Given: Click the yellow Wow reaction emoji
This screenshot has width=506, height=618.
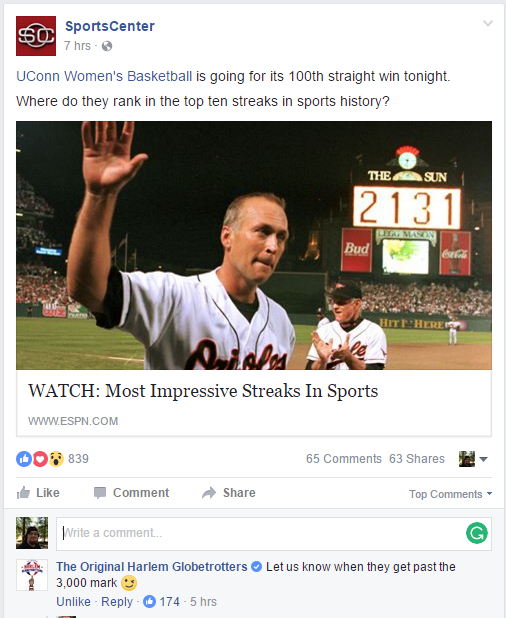Looking at the screenshot, I should point(56,459).
